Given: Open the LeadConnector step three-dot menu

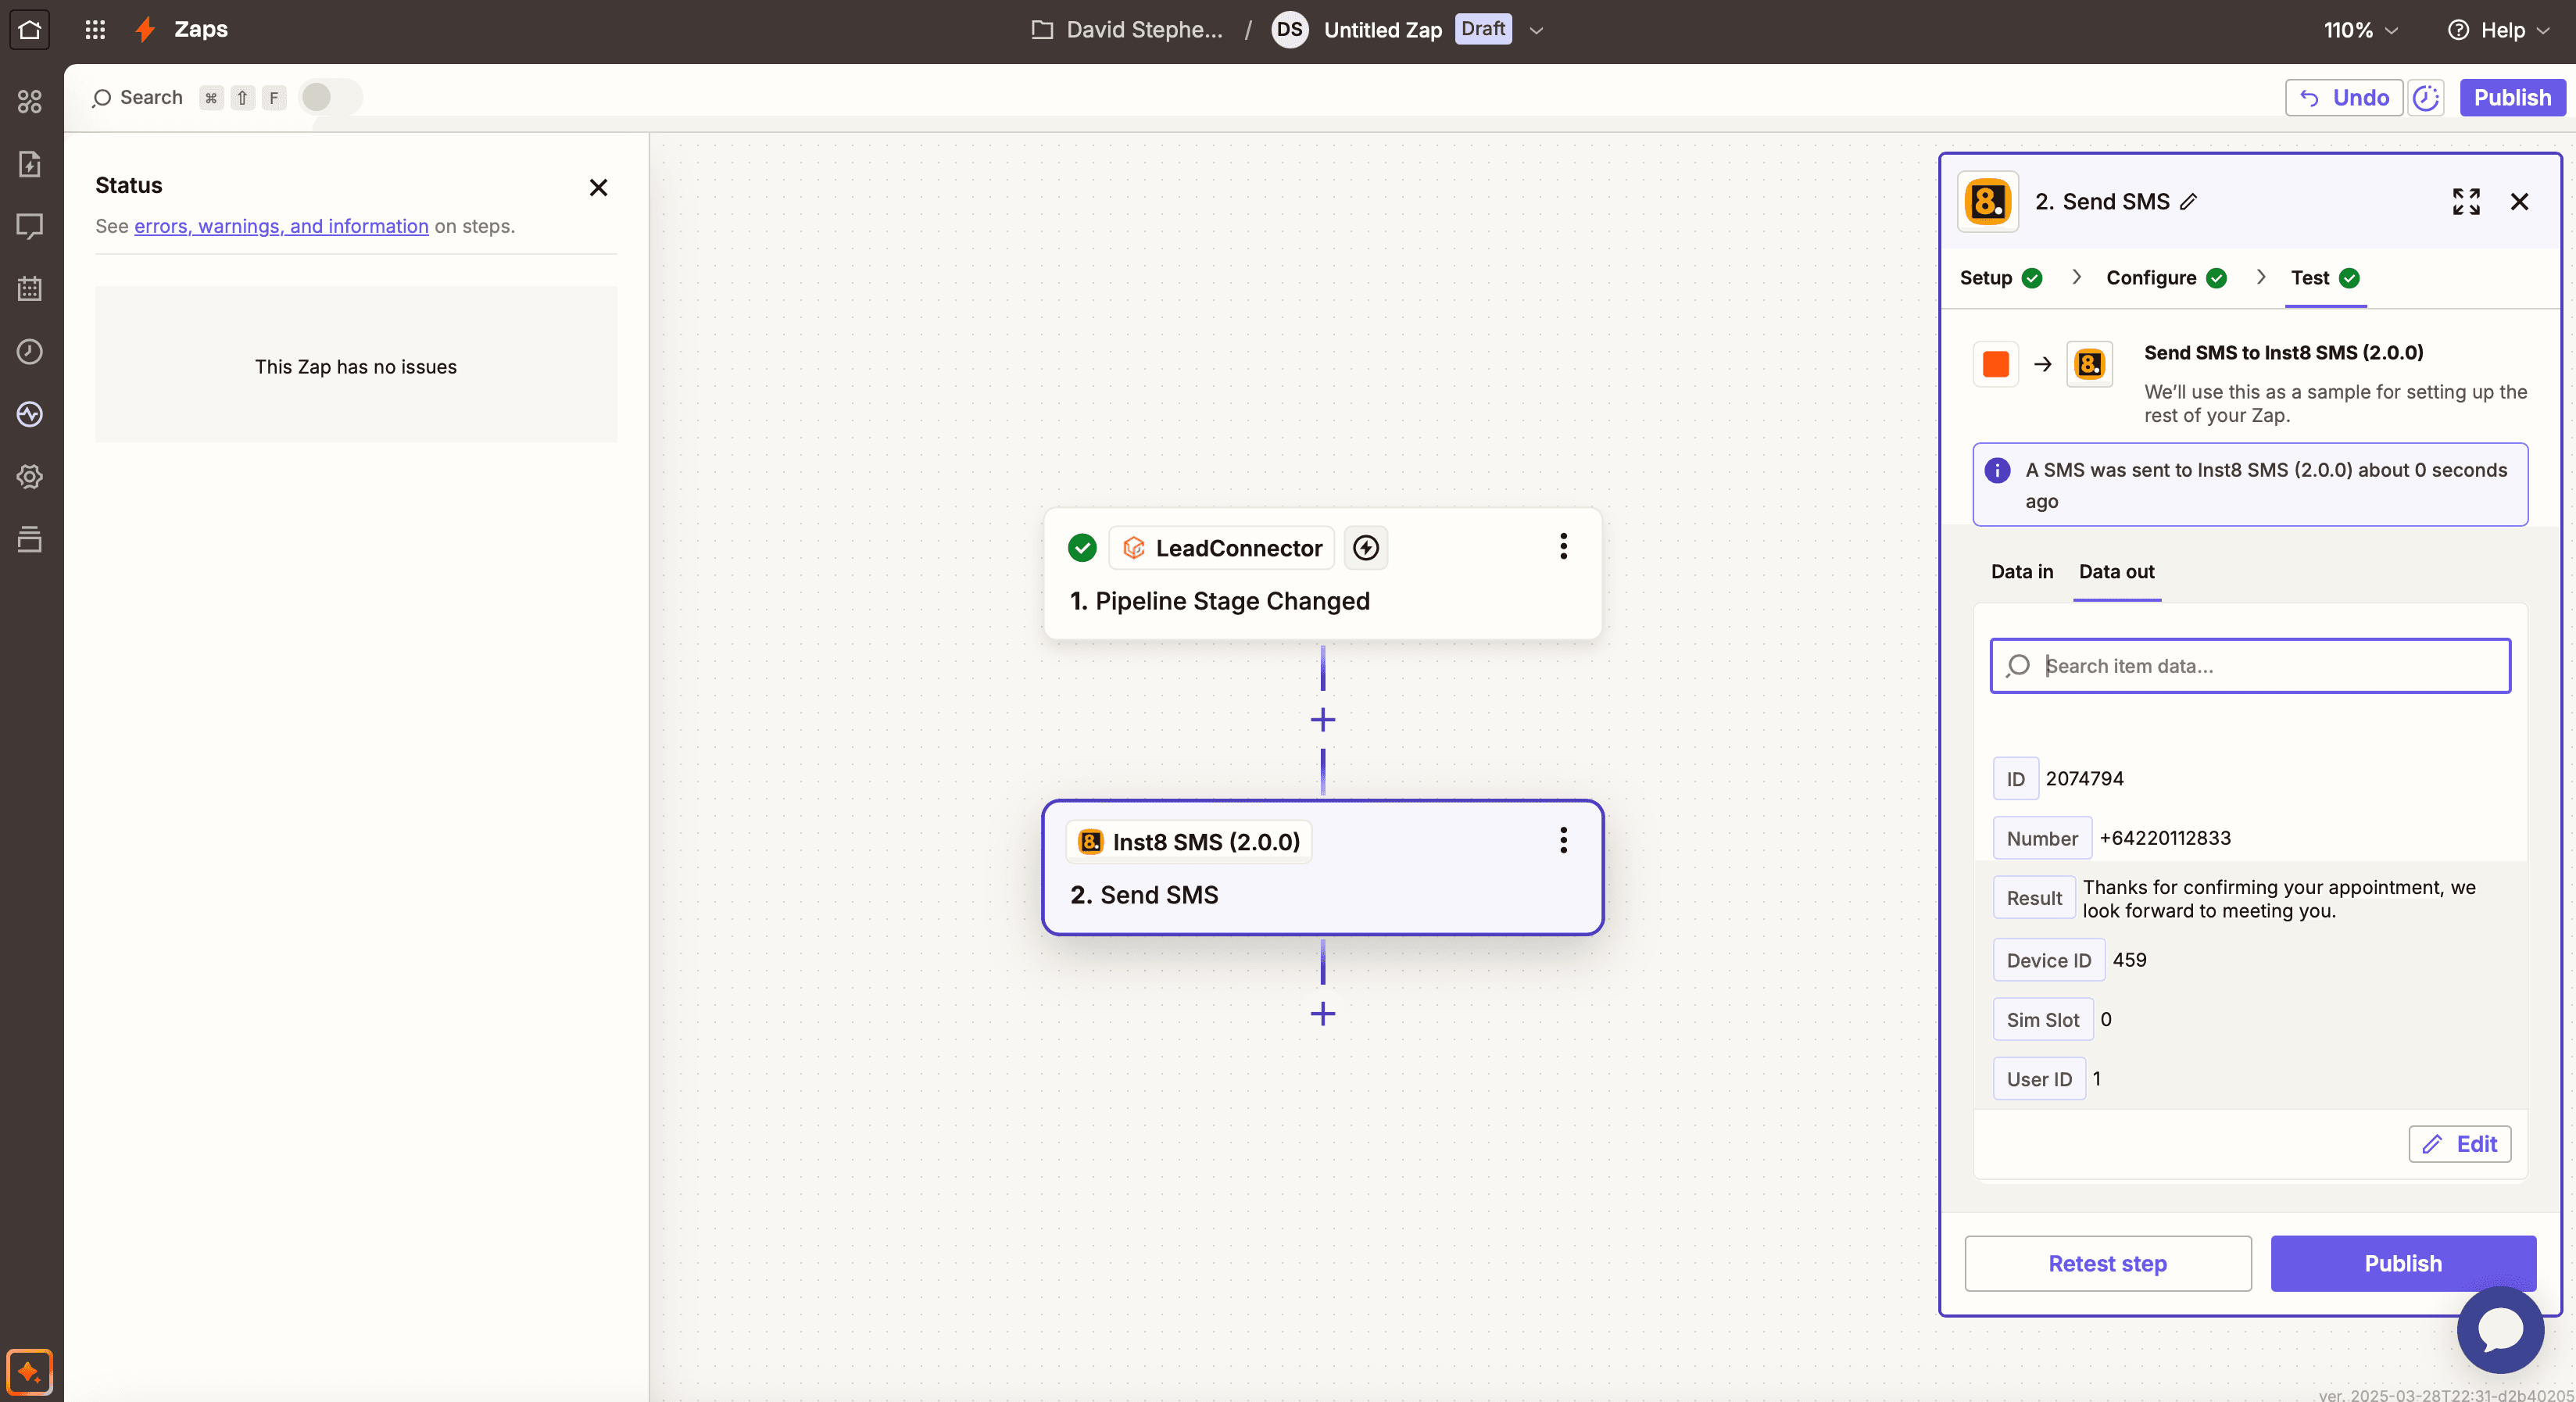Looking at the screenshot, I should tap(1563, 547).
